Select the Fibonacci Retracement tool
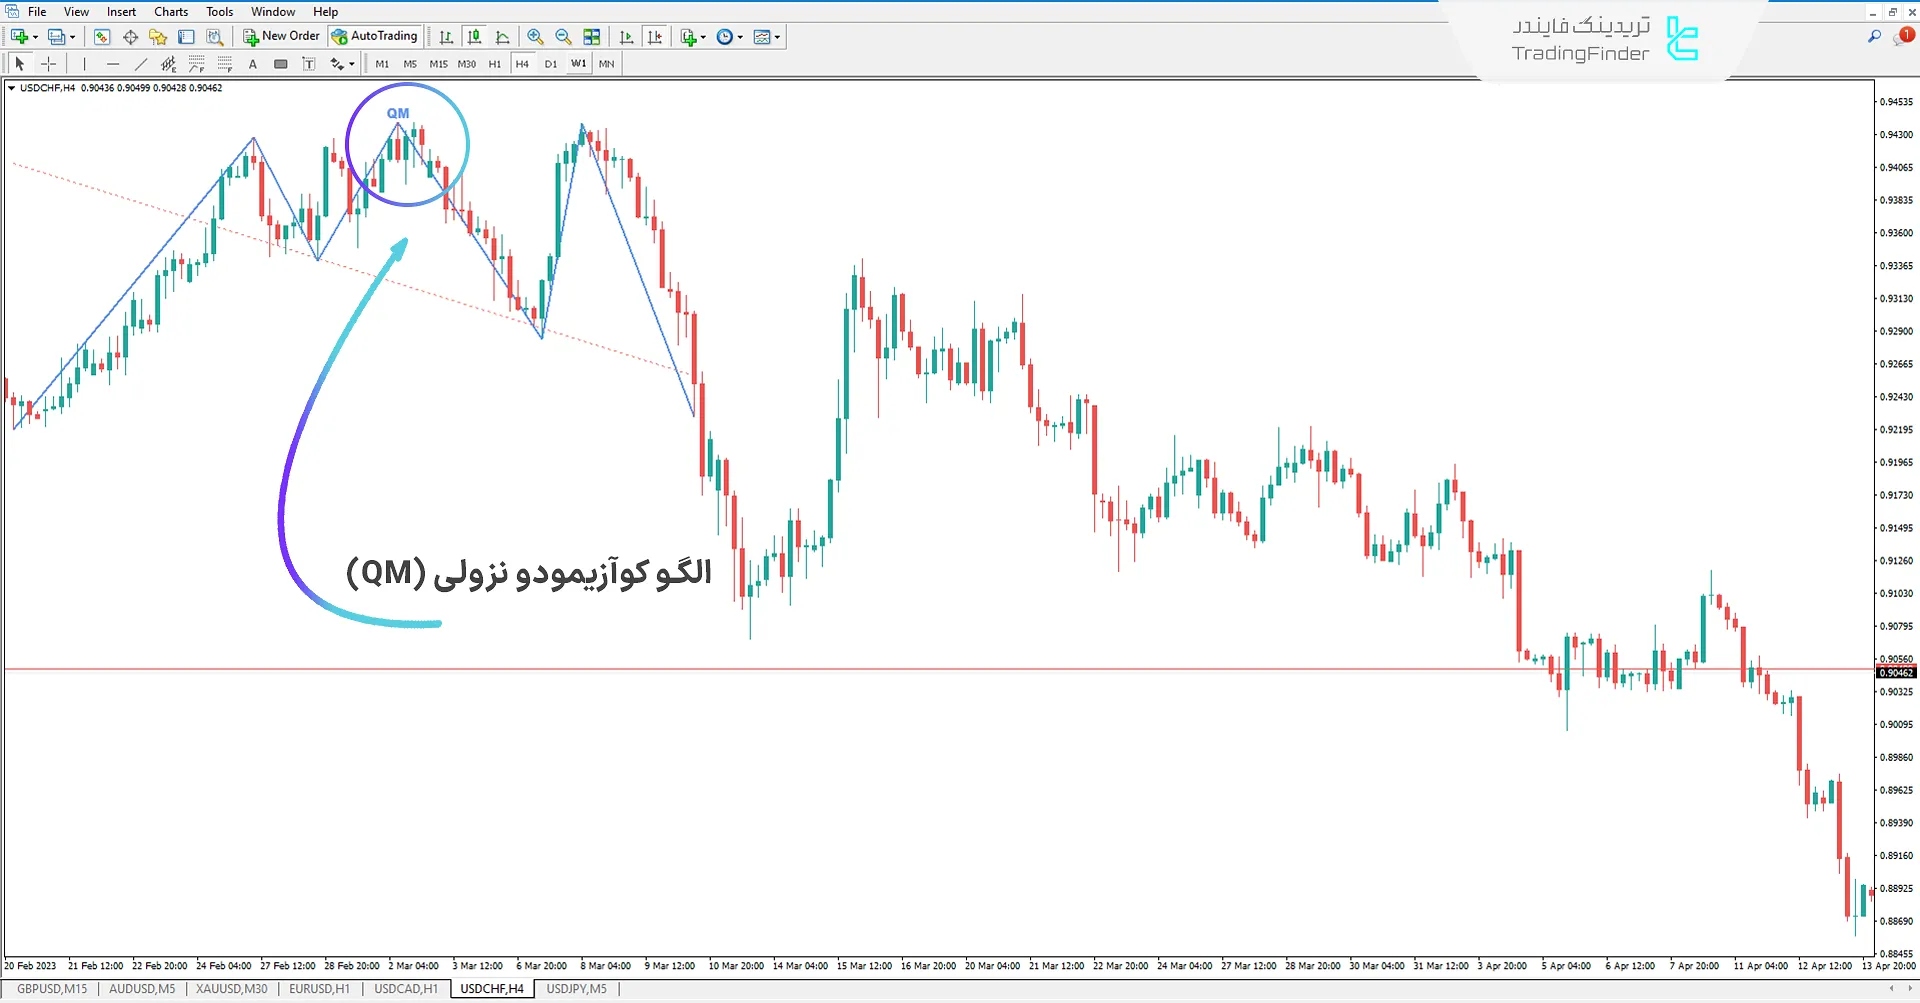Viewport: 1920px width, 1003px height. (x=197, y=64)
